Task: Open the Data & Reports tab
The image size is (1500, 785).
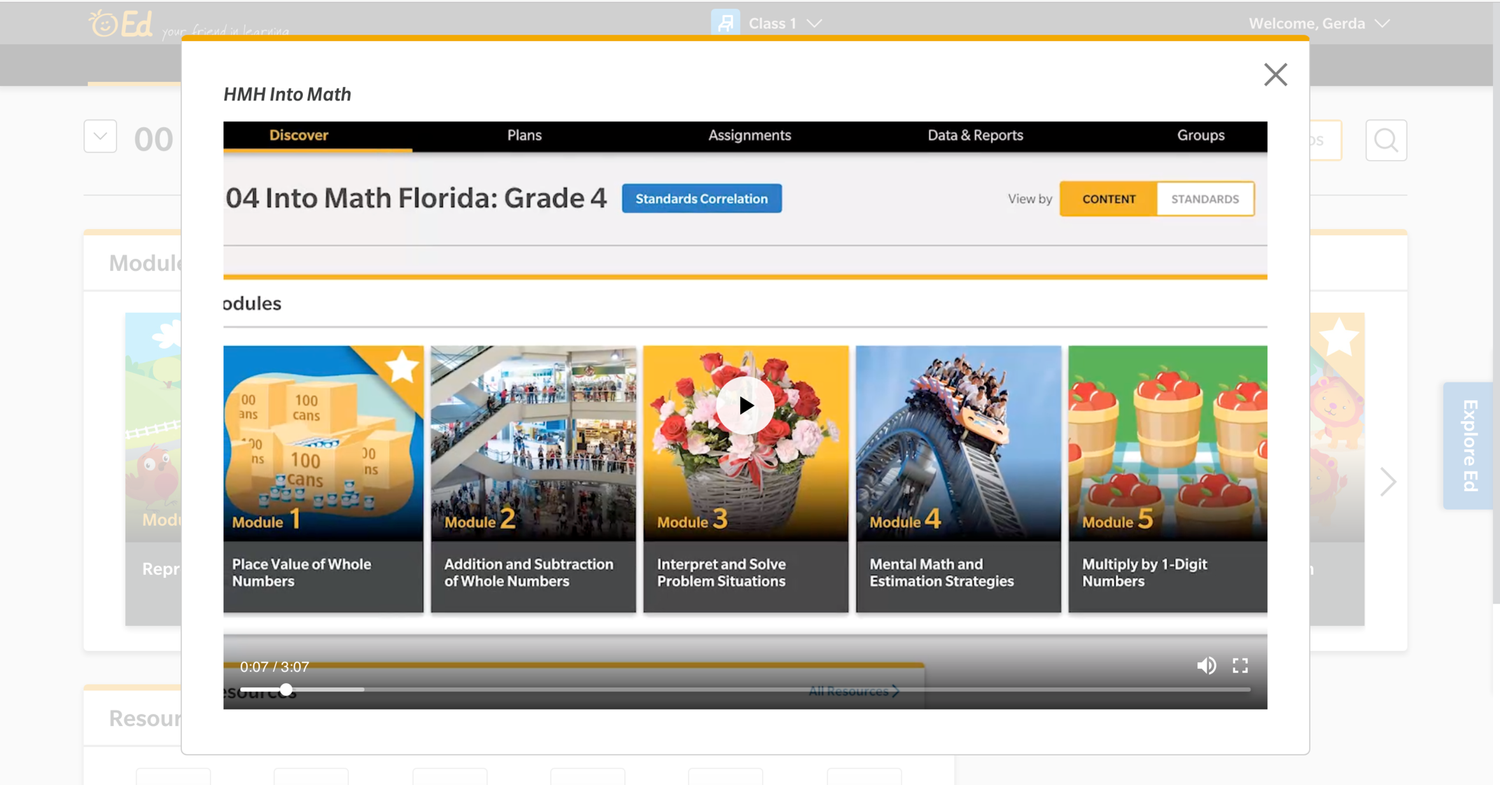Action: coord(975,136)
